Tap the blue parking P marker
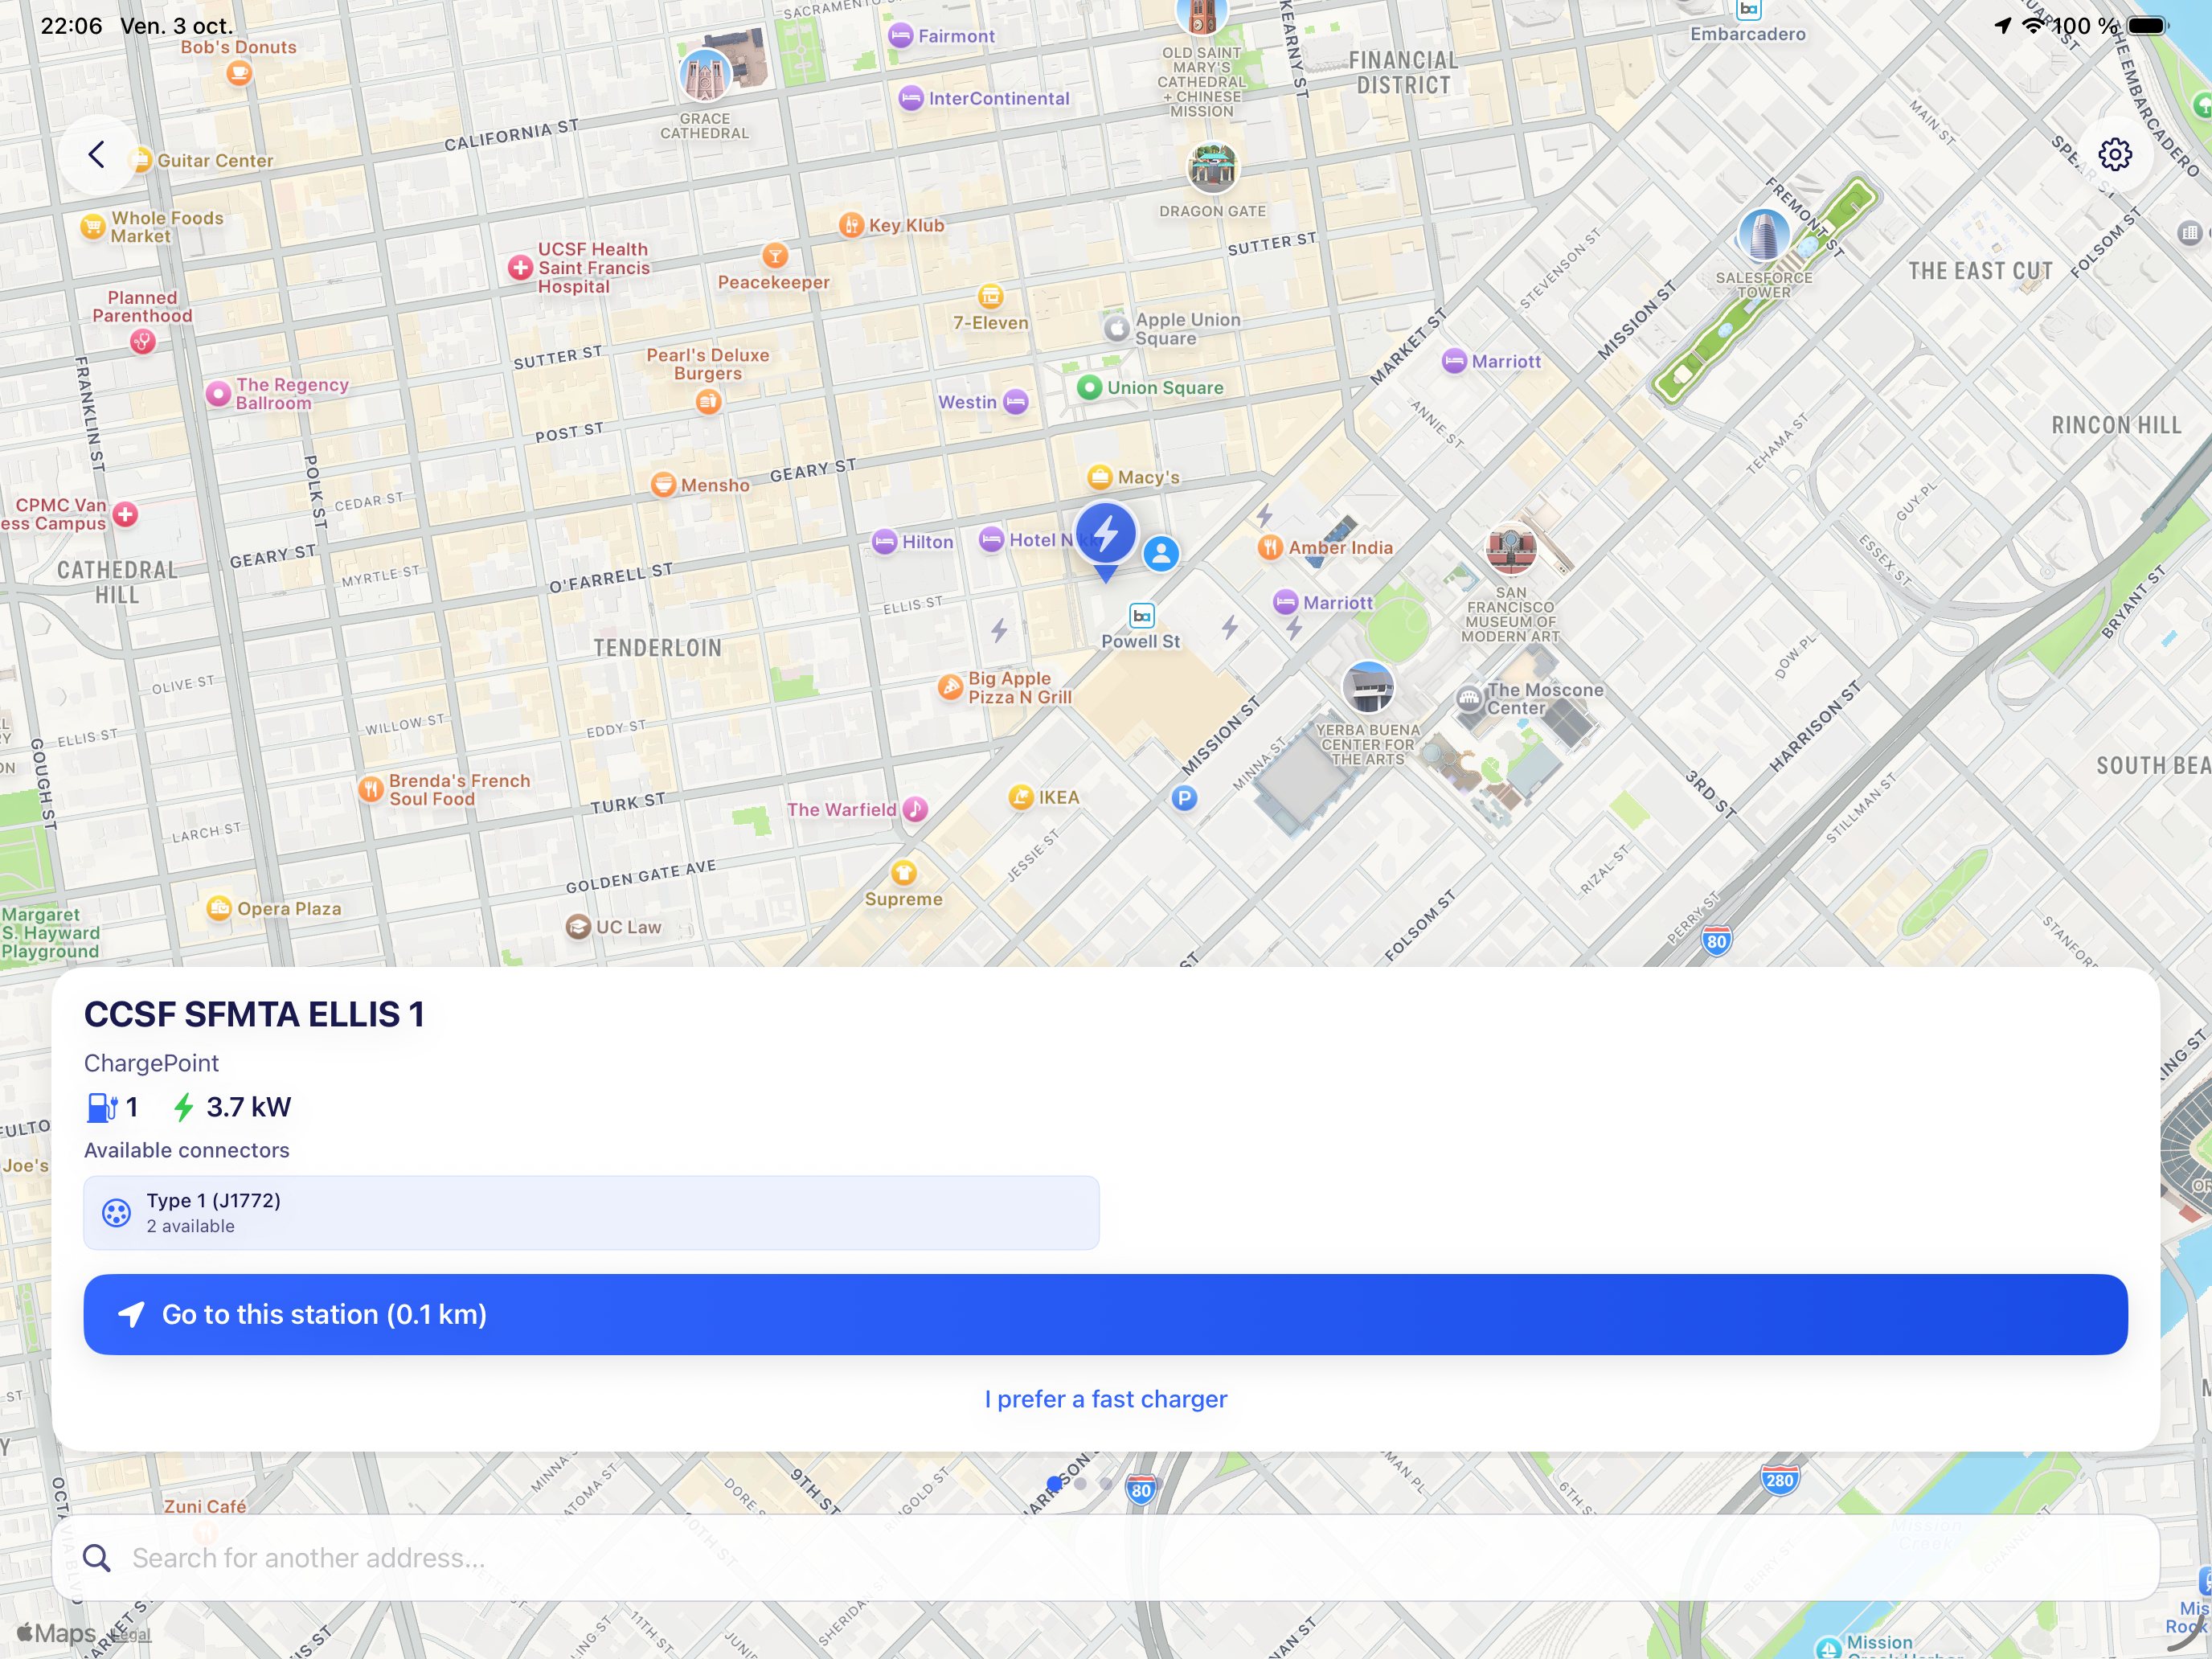The width and height of the screenshot is (2212, 1659). 1184,798
